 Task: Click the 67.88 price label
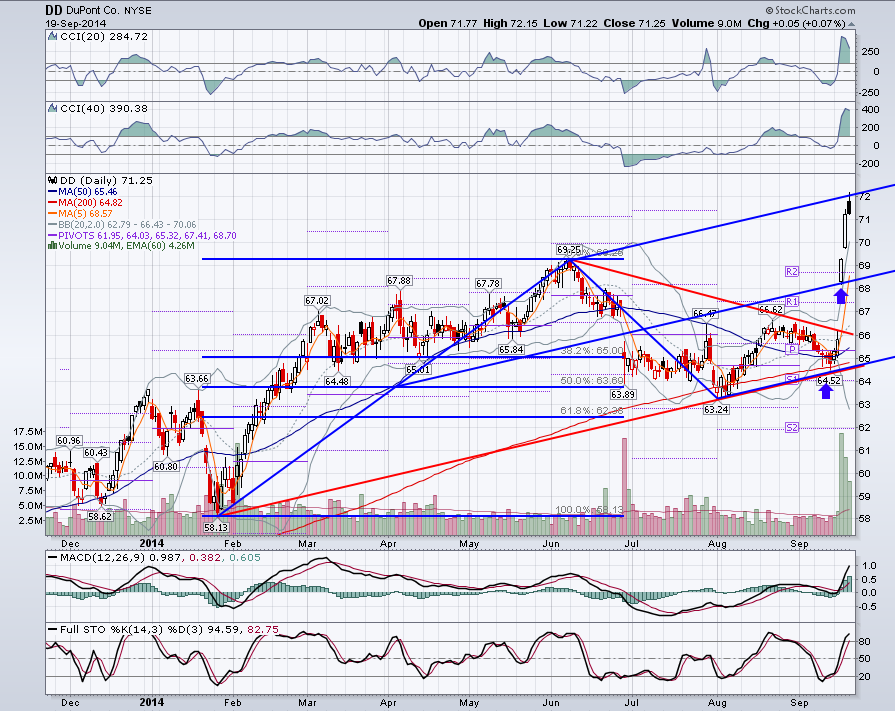point(399,281)
